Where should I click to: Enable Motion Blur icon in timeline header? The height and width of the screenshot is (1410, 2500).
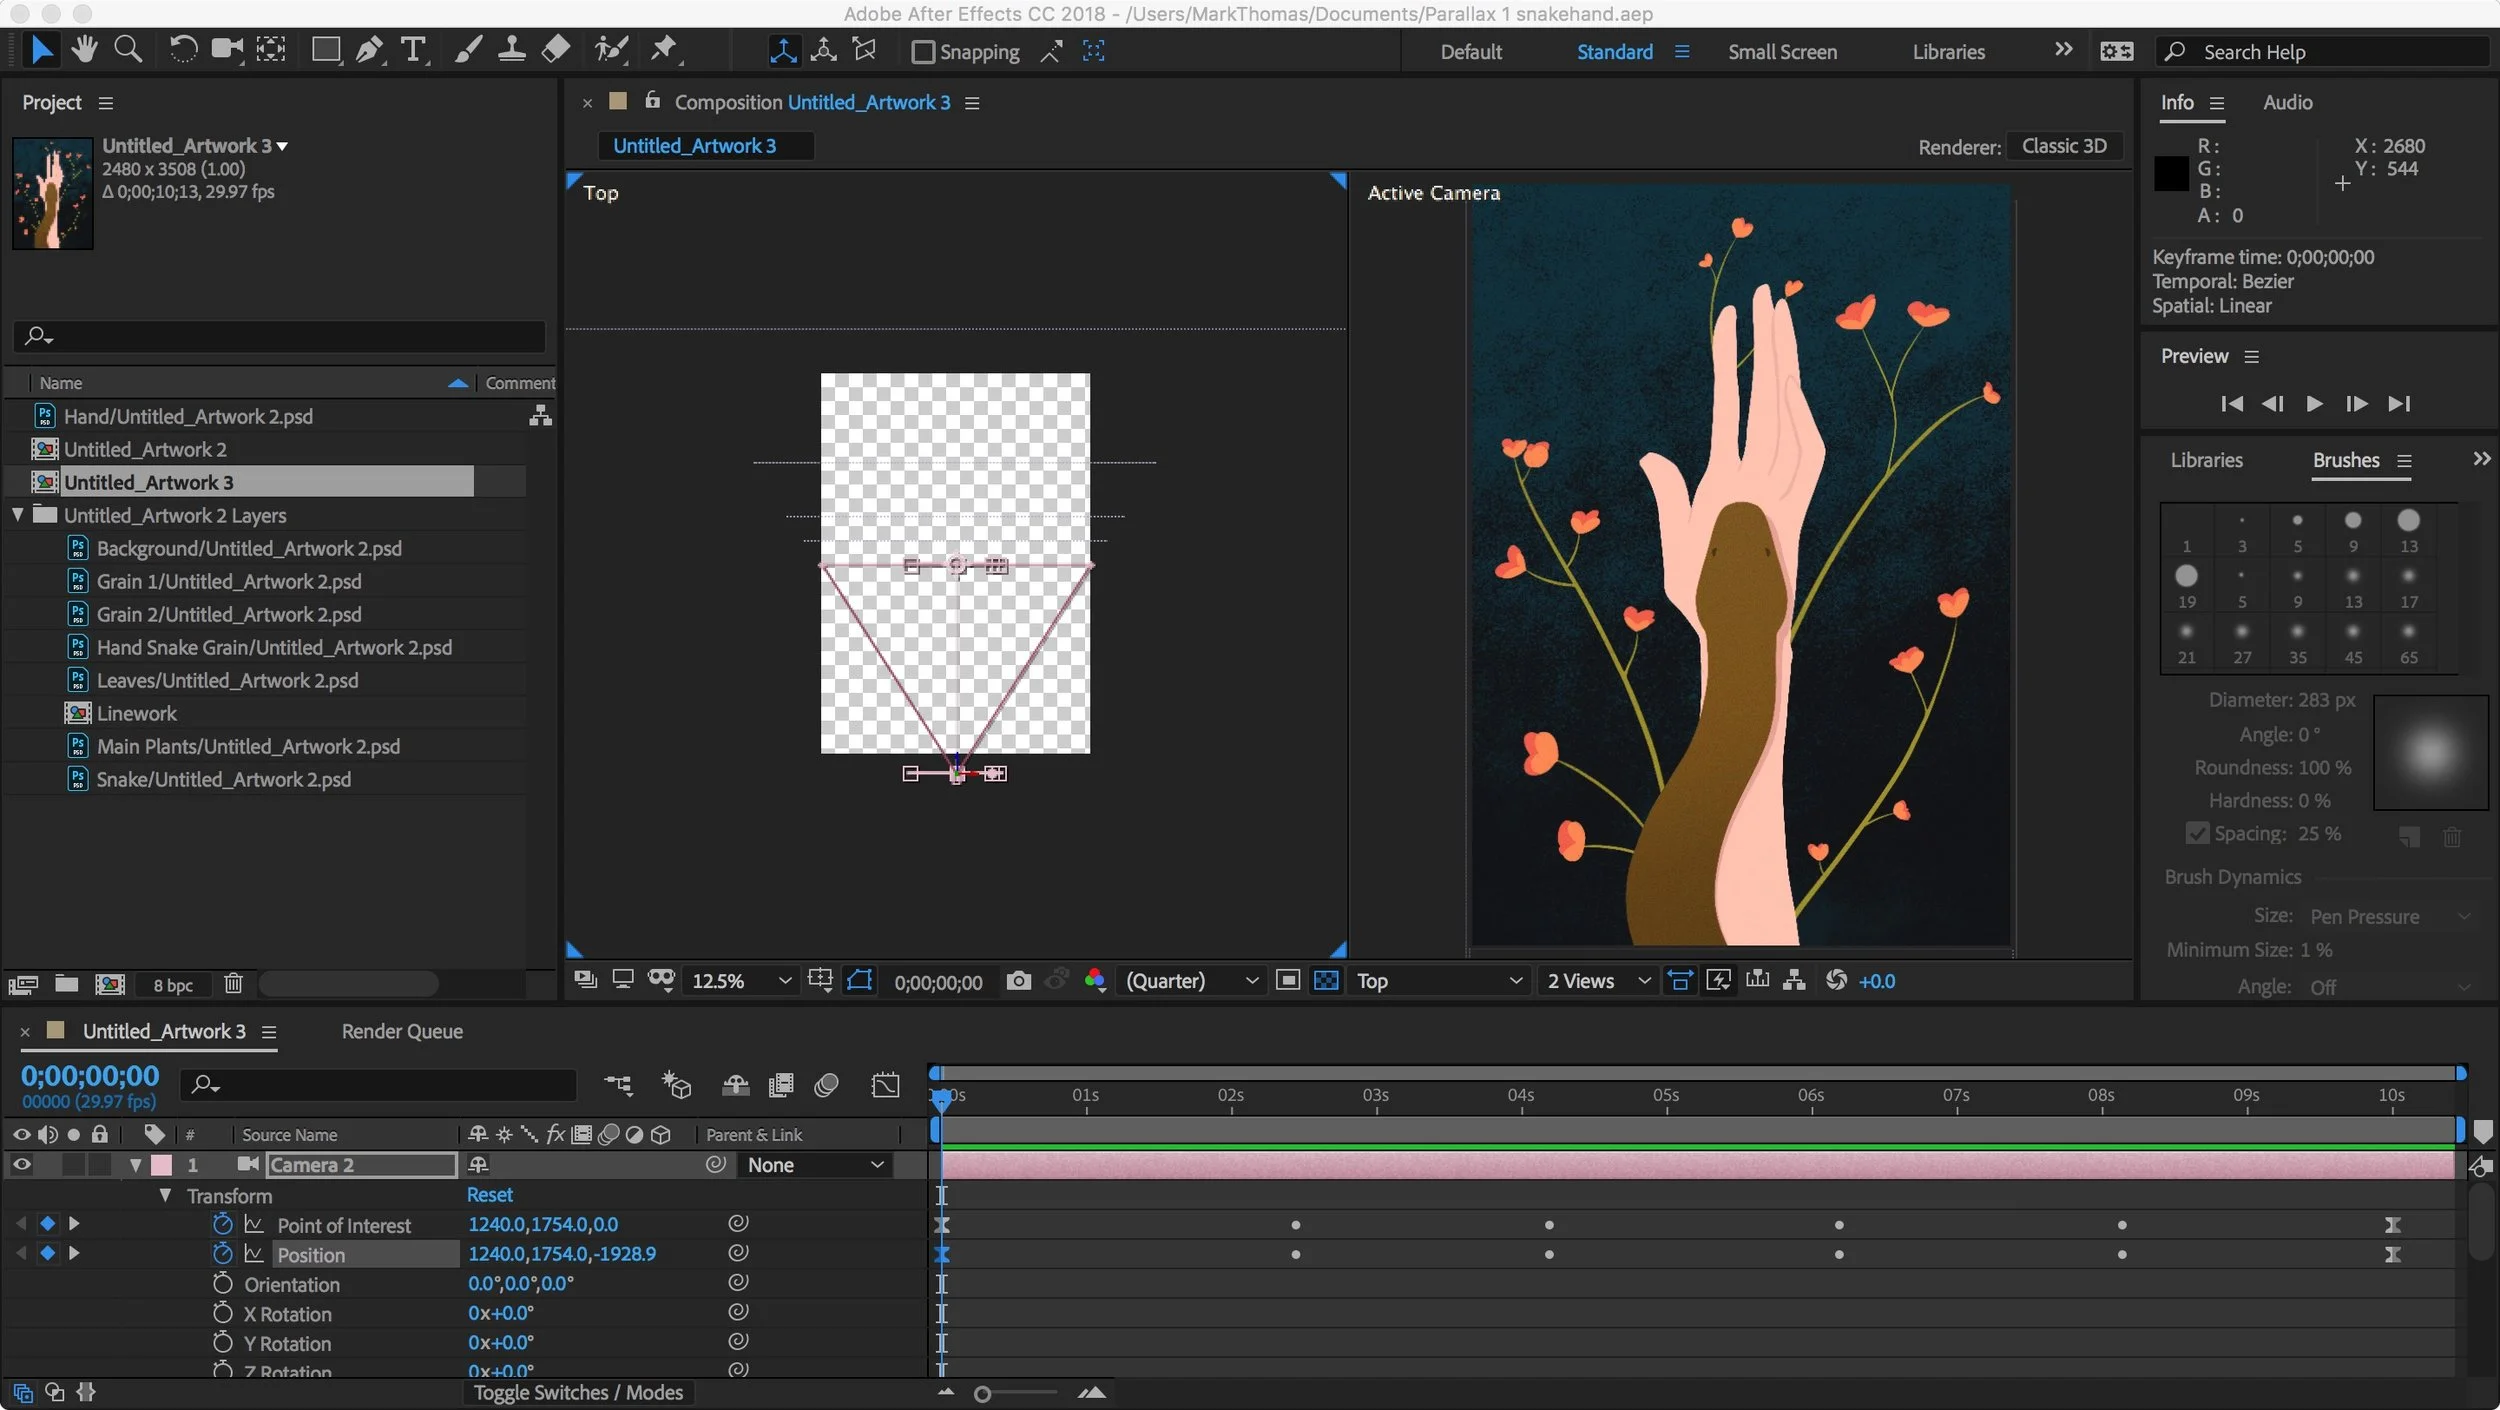(826, 1085)
